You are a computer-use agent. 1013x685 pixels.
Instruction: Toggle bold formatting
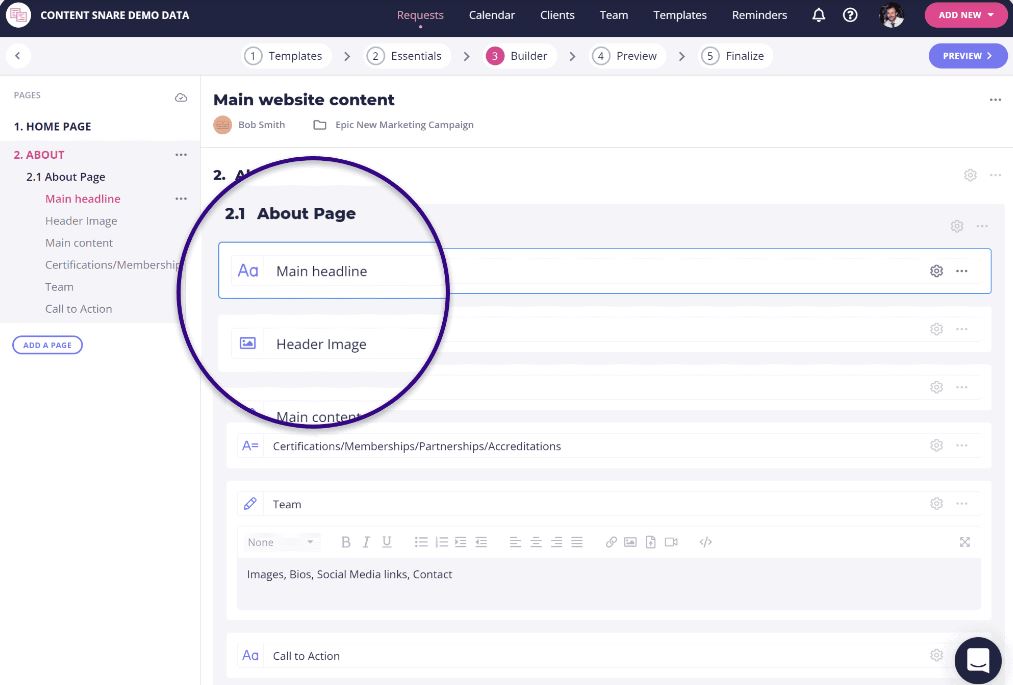point(346,542)
